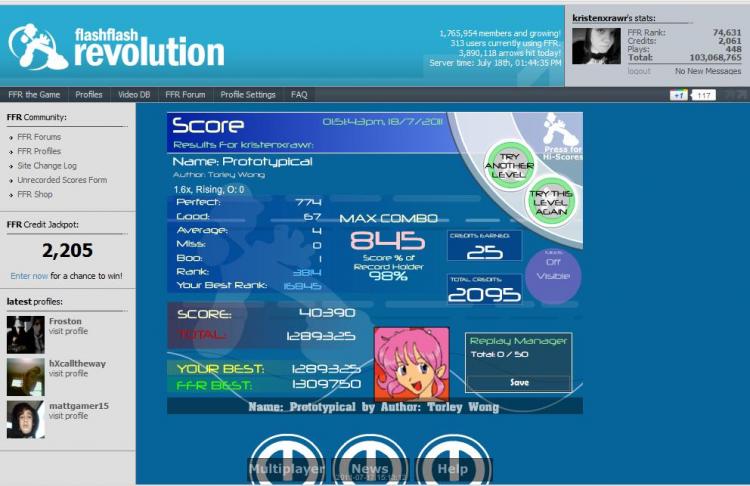Visit Froston's profile link

click(x=68, y=331)
